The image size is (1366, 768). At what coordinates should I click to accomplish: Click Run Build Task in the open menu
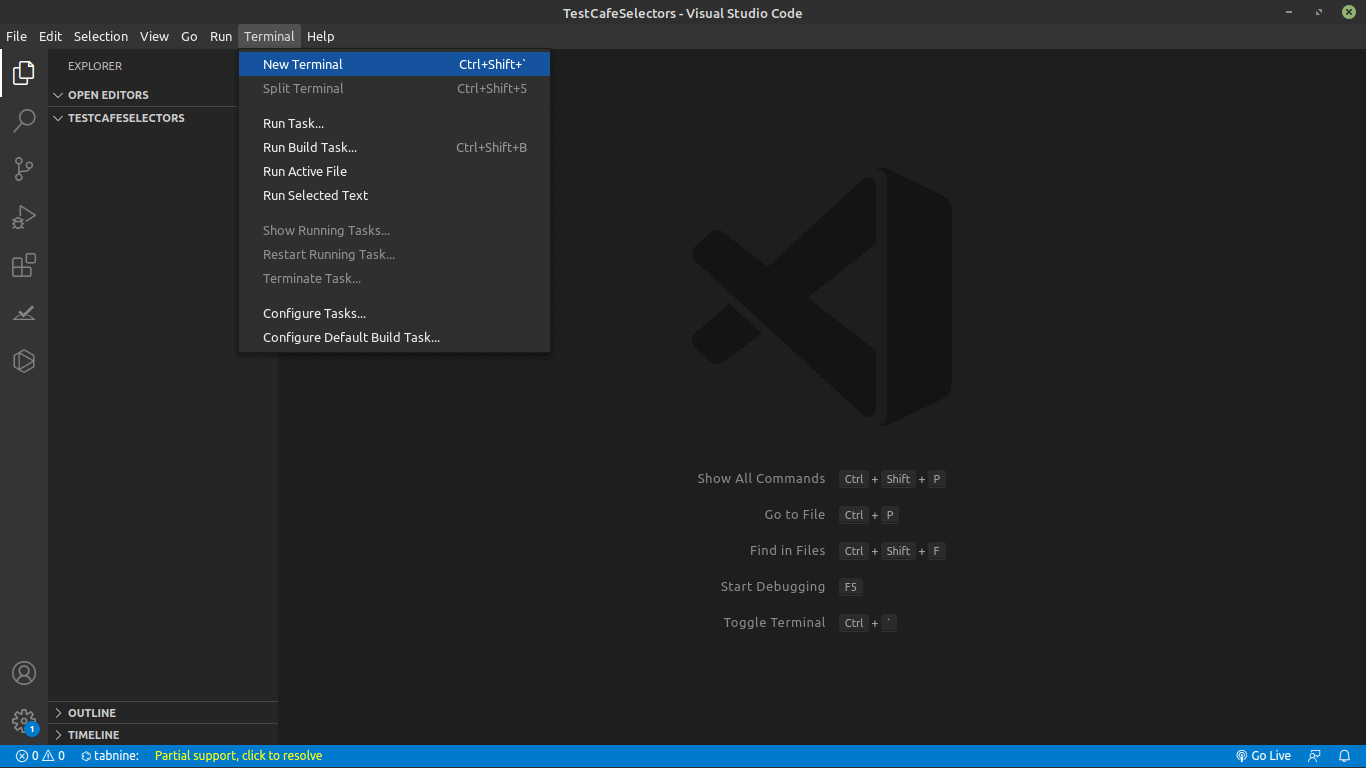(x=309, y=147)
